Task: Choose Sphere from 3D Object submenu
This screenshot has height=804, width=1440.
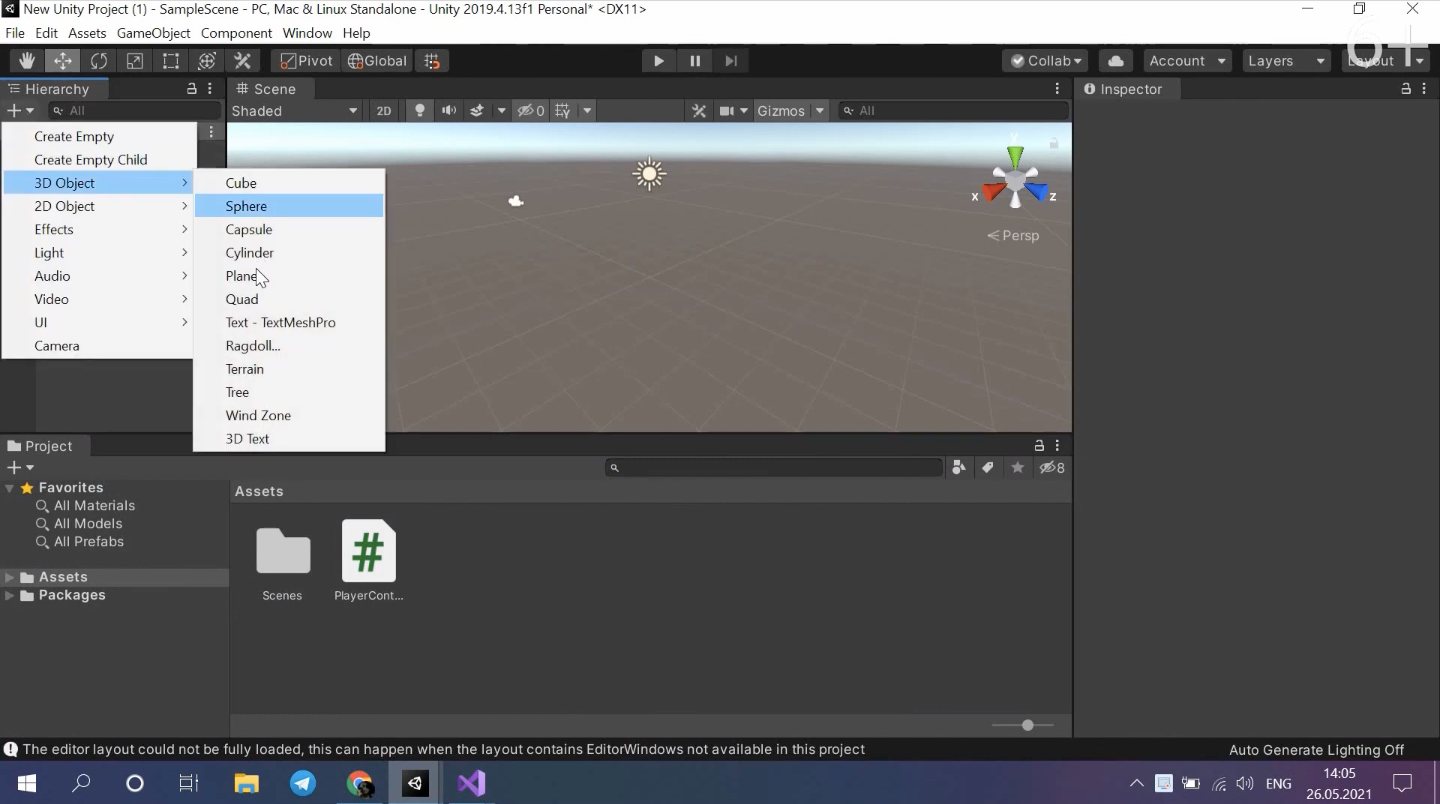Action: click(x=247, y=206)
